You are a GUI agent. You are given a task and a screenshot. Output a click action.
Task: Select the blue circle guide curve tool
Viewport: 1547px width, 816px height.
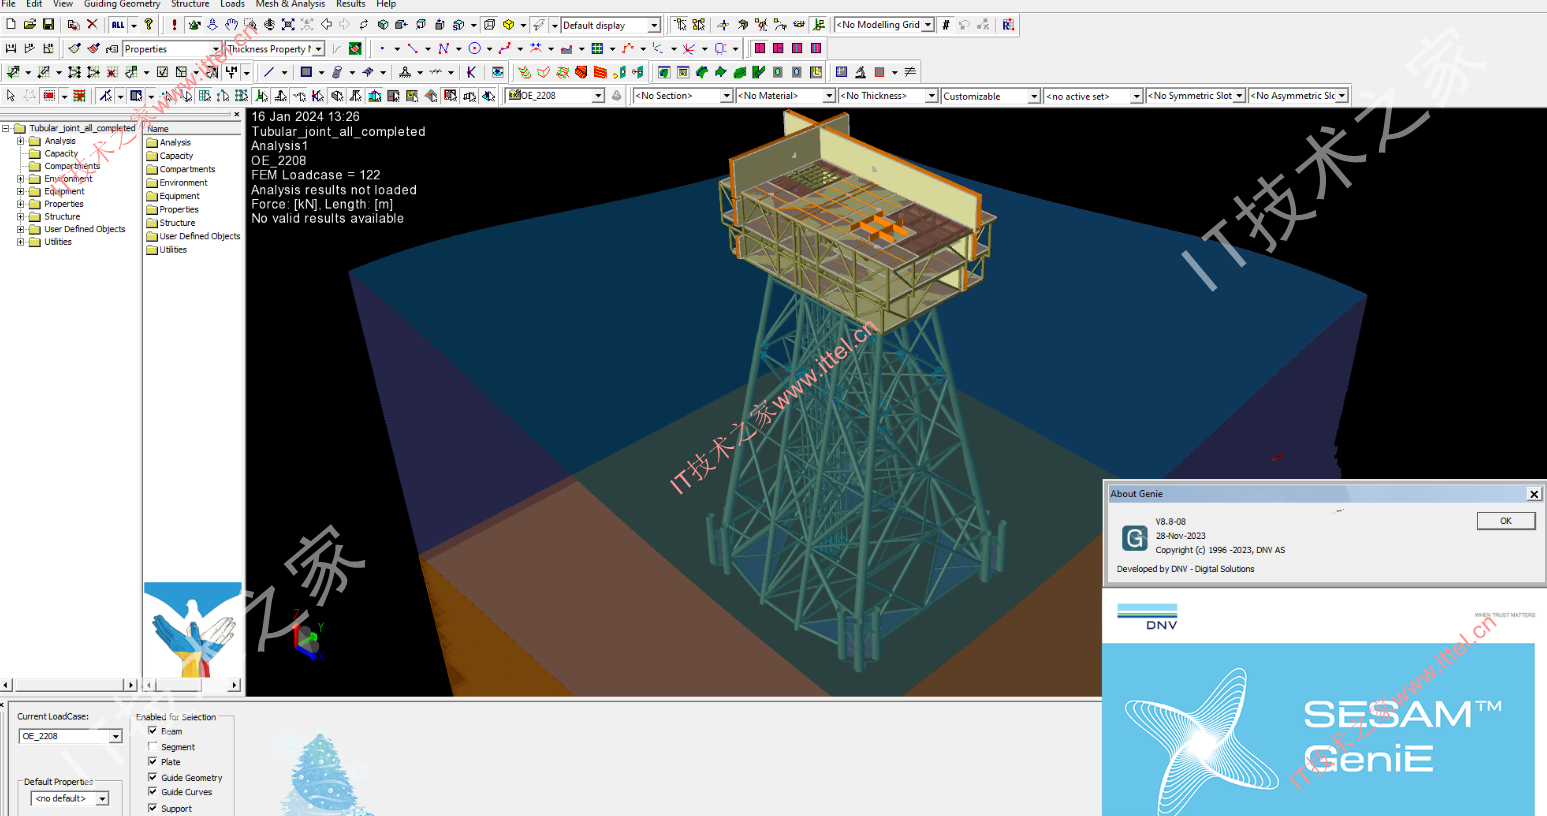pos(475,48)
